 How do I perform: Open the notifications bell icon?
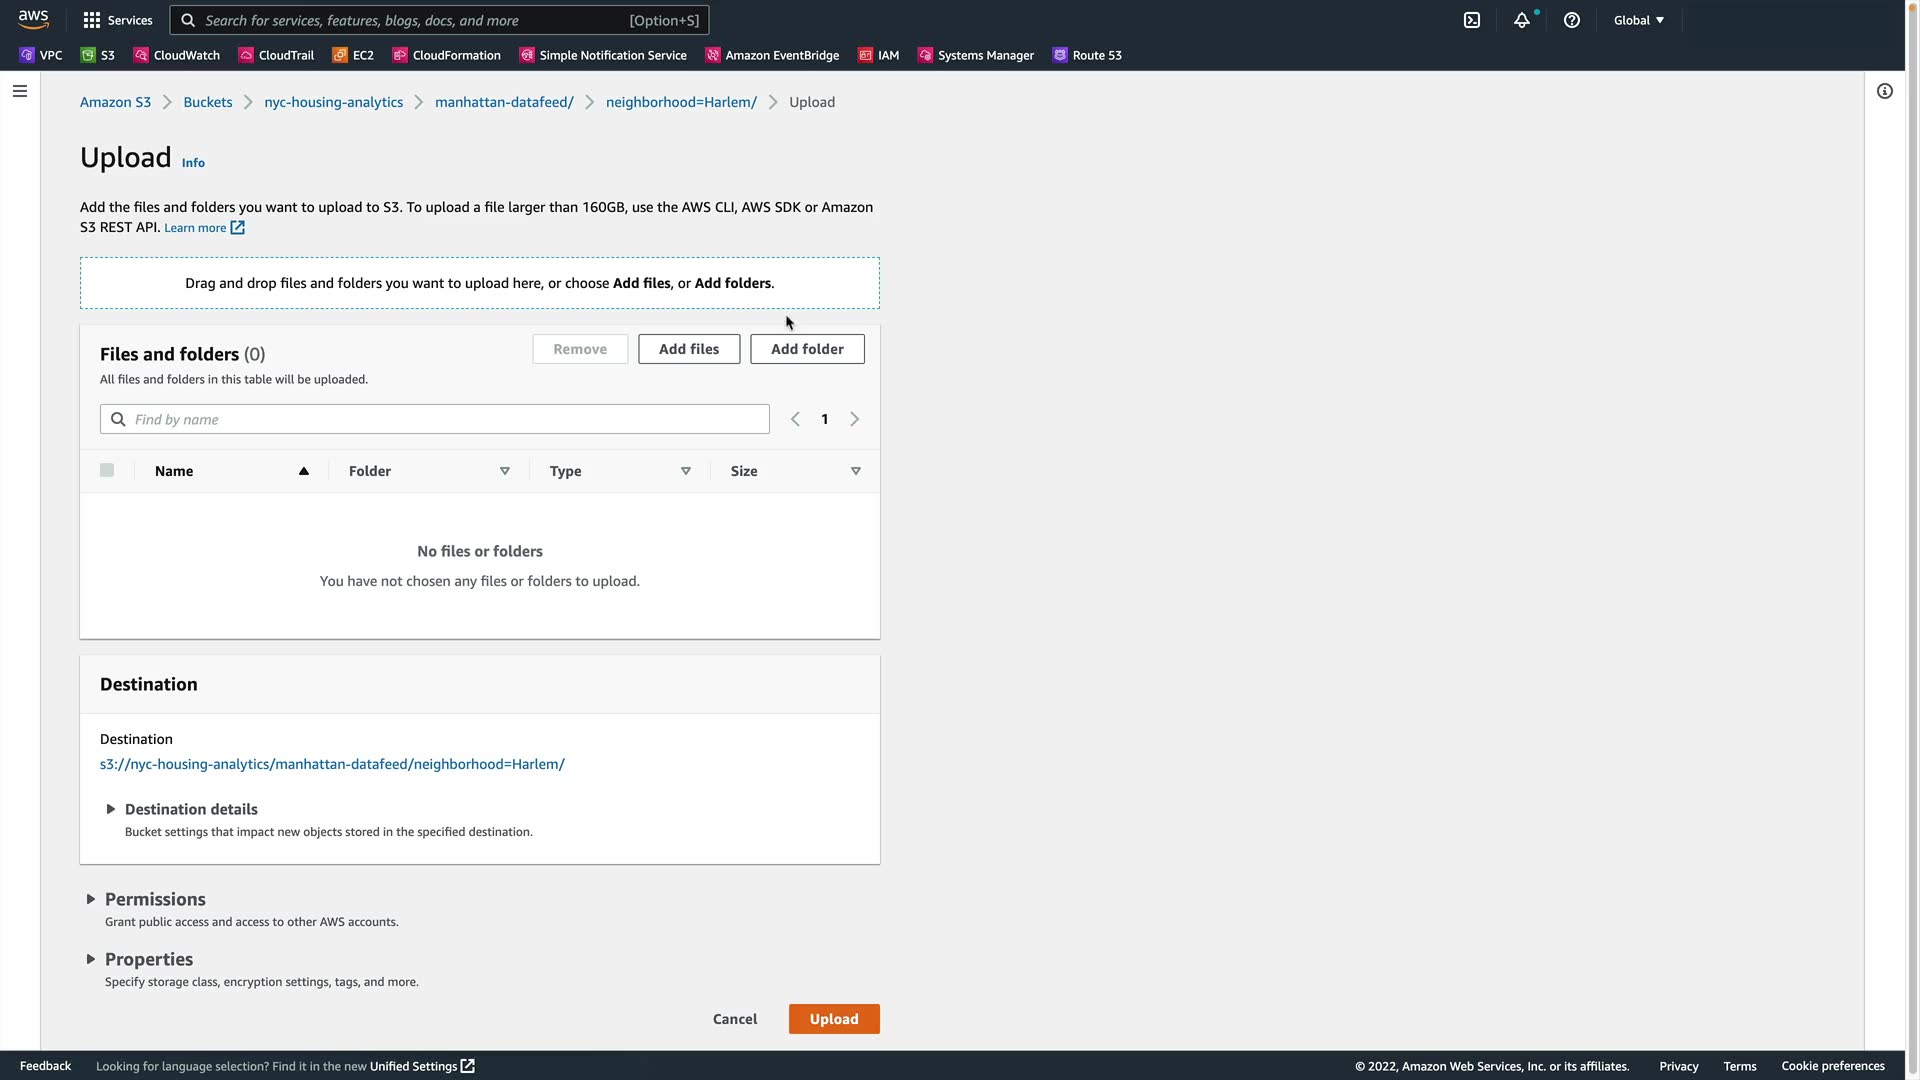pyautogui.click(x=1521, y=20)
